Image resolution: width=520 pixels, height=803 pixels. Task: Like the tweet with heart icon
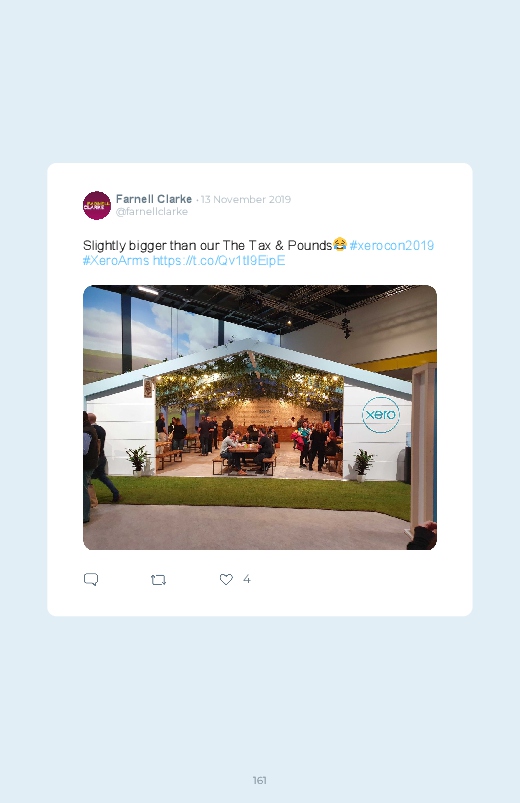pyautogui.click(x=226, y=579)
